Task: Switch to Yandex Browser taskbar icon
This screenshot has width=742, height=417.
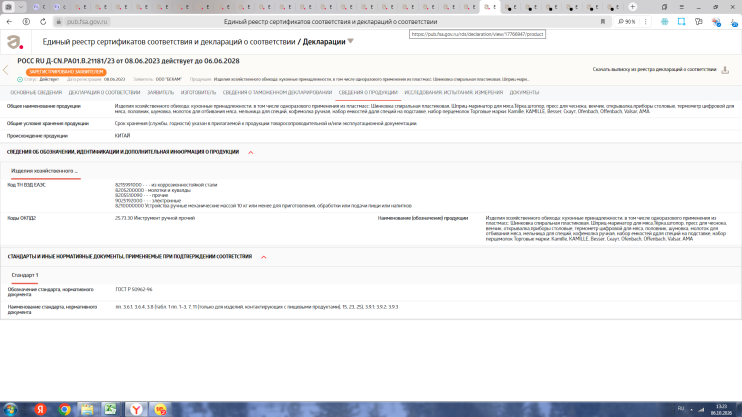Action: coord(136,409)
